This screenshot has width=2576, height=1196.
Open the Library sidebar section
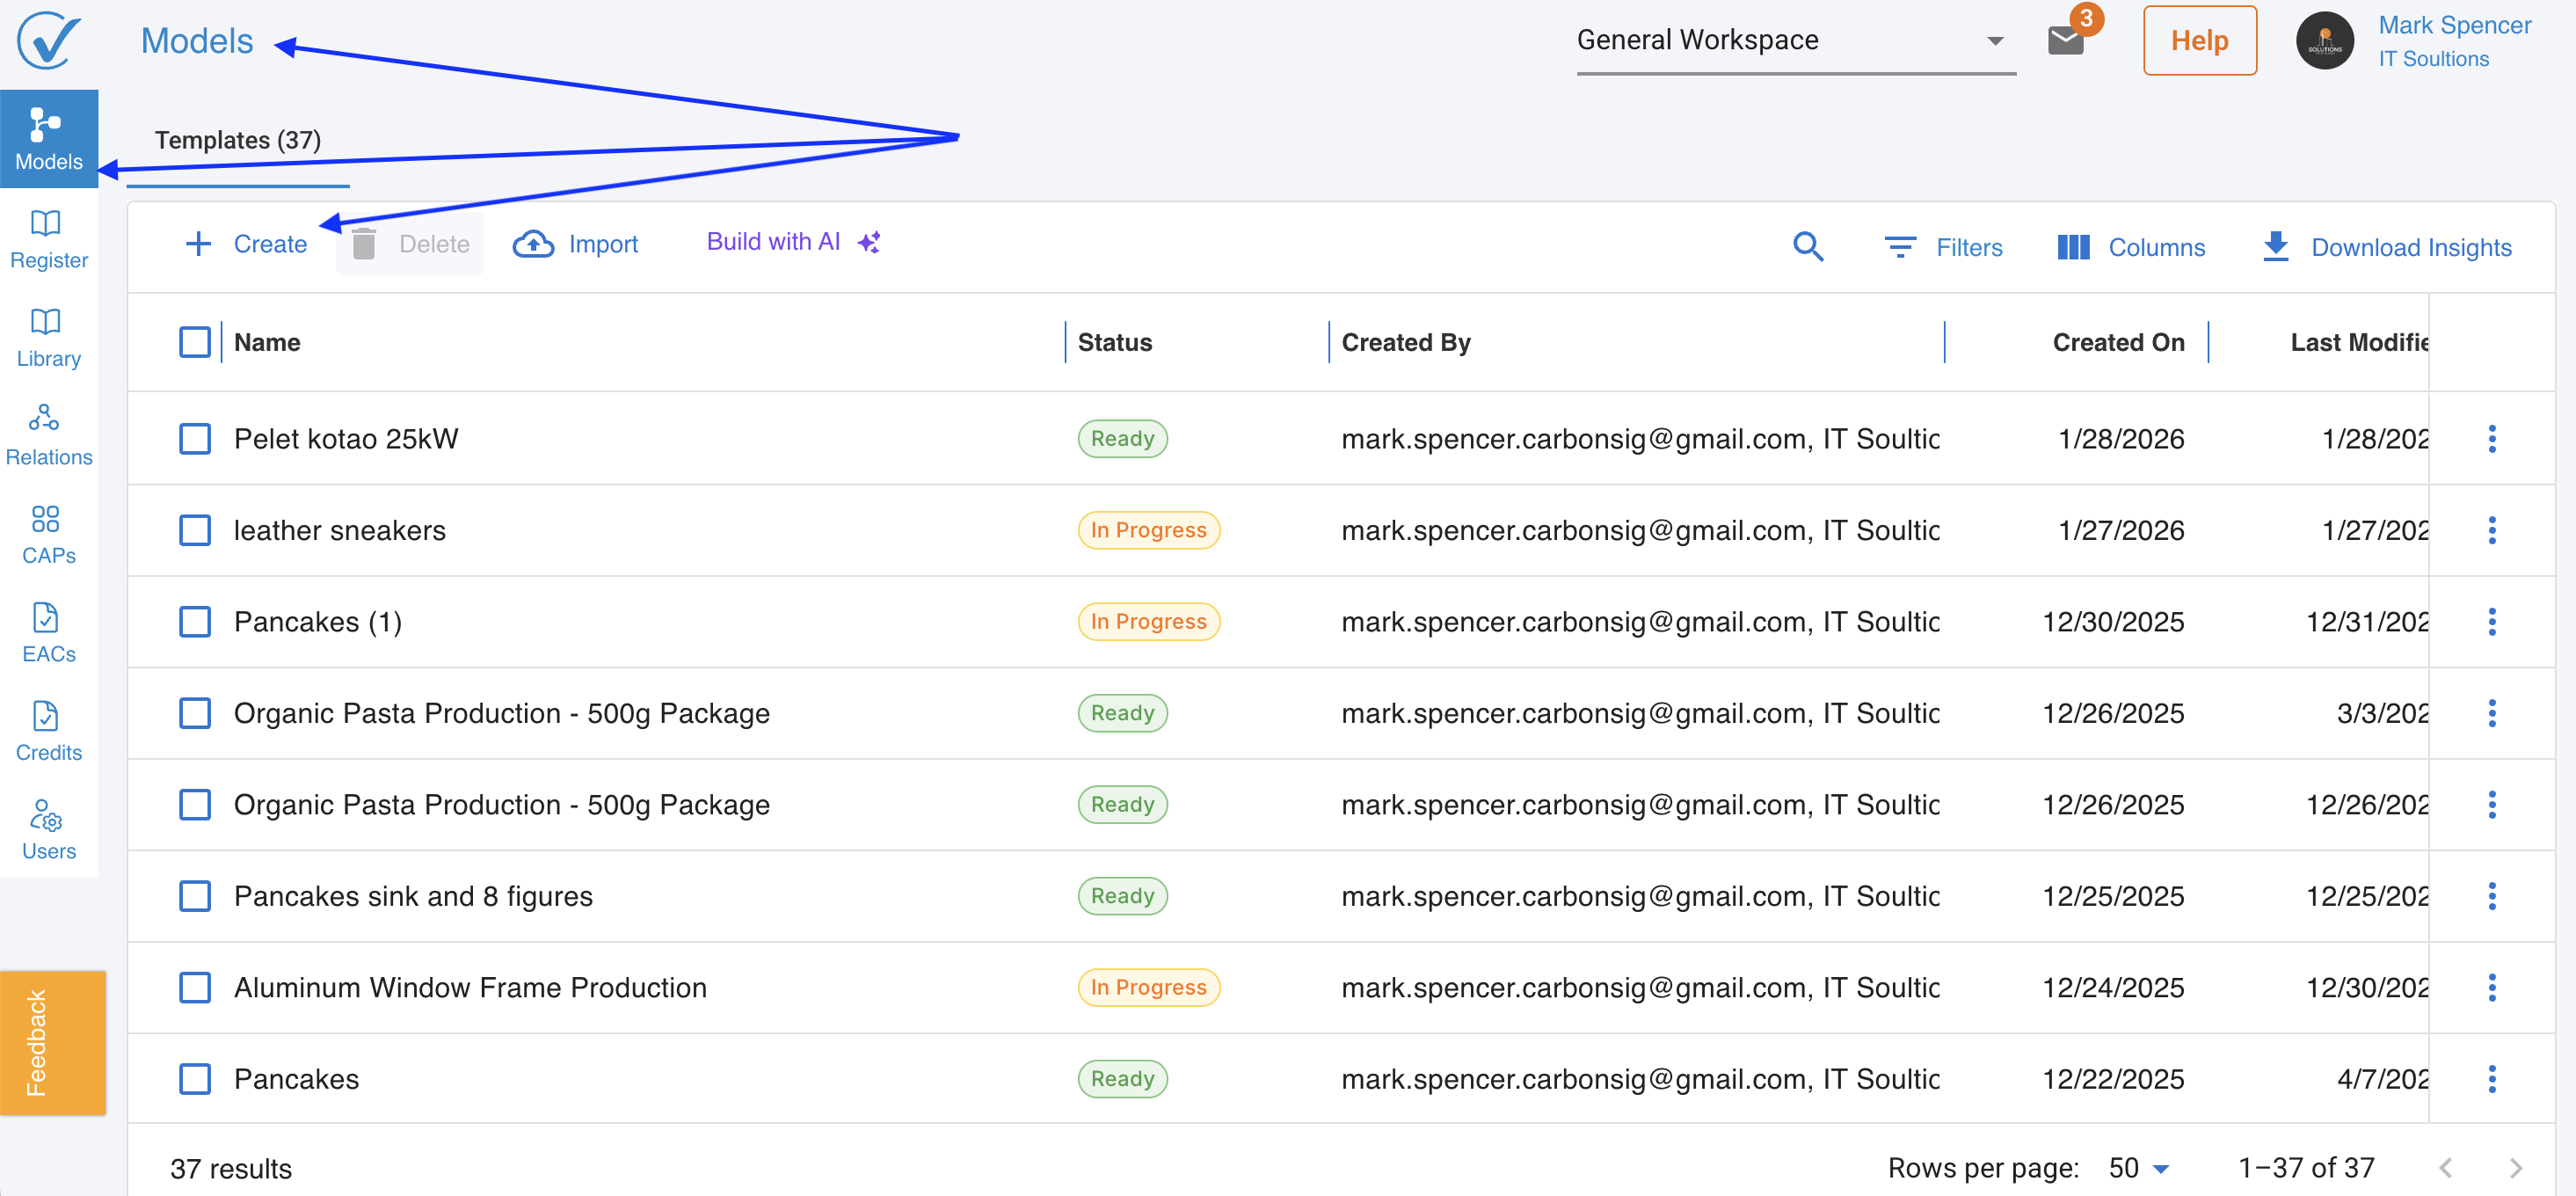click(48, 338)
